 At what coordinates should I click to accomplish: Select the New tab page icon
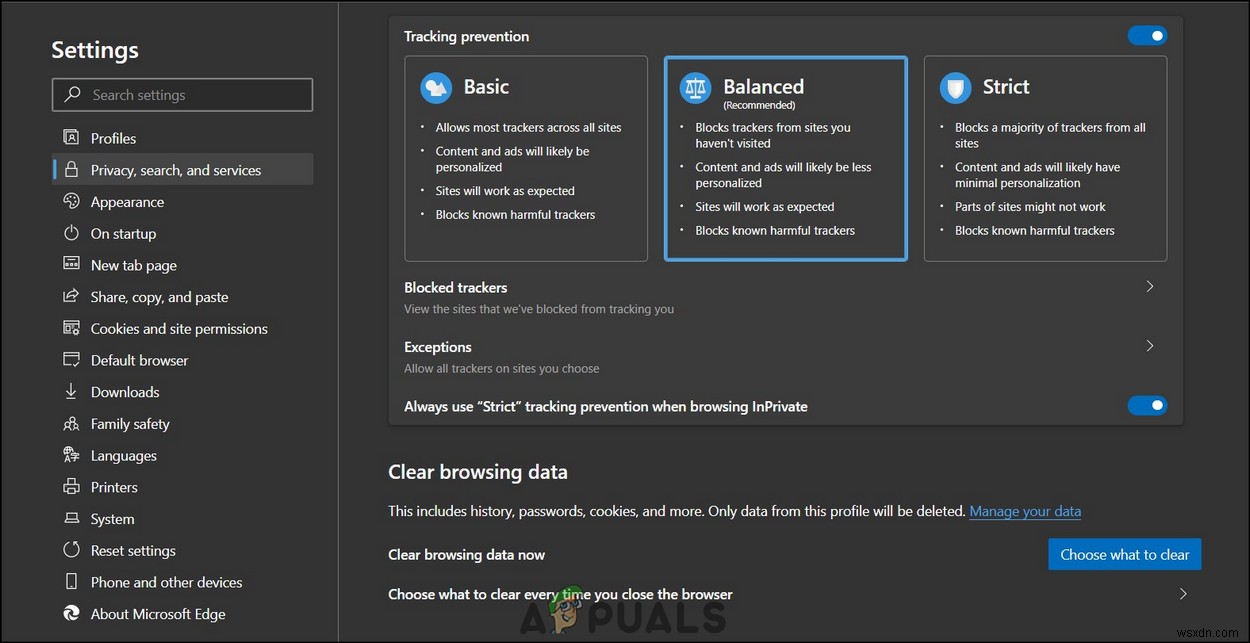pos(70,265)
